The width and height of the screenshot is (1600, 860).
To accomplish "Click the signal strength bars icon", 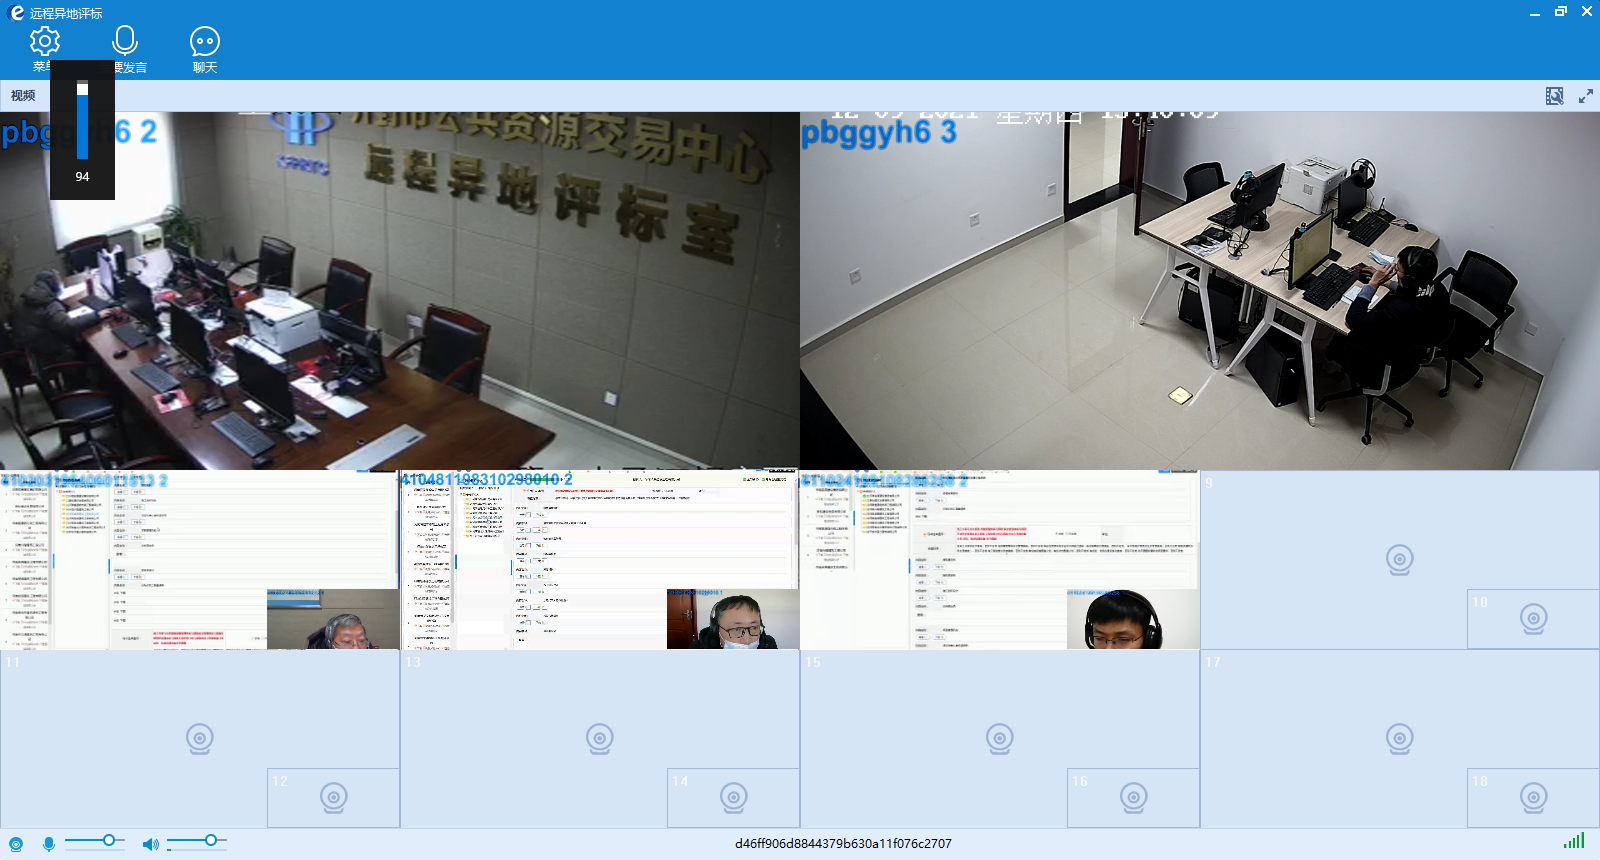I will click(1574, 842).
